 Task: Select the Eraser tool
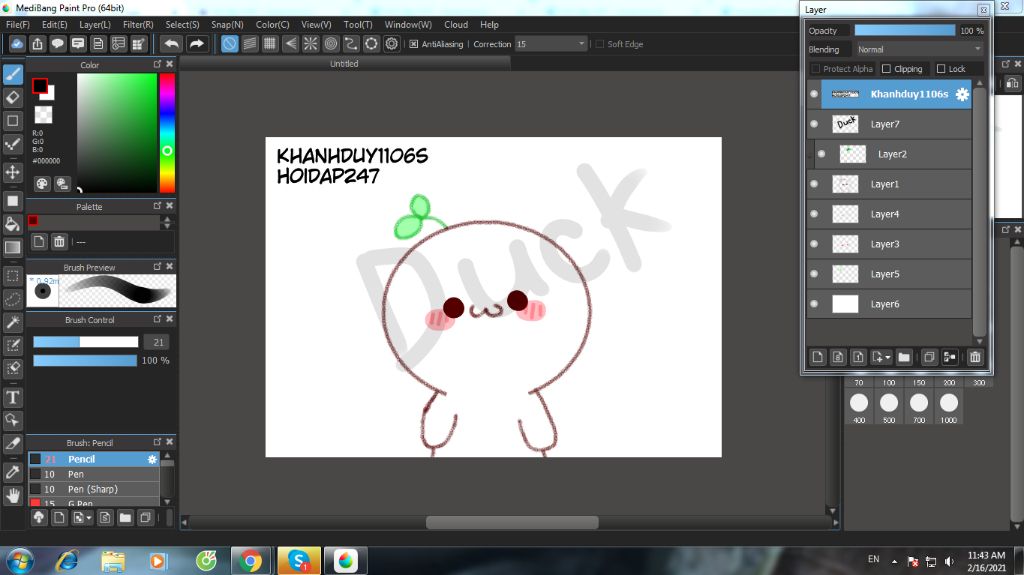tap(12, 97)
